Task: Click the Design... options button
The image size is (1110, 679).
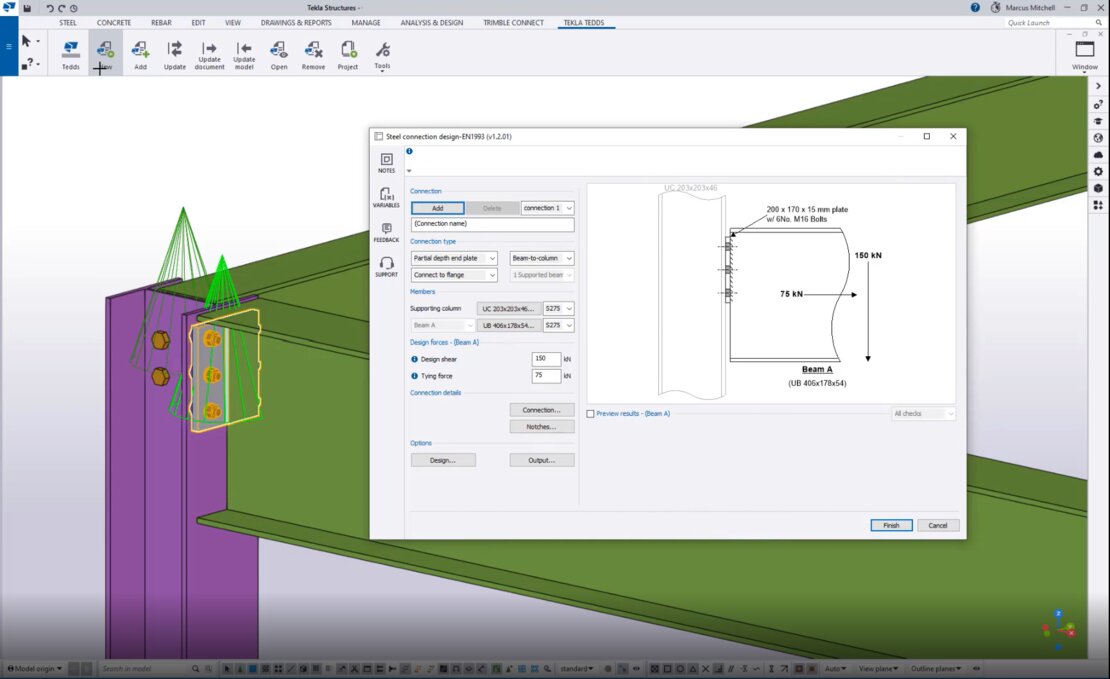Action: [443, 460]
